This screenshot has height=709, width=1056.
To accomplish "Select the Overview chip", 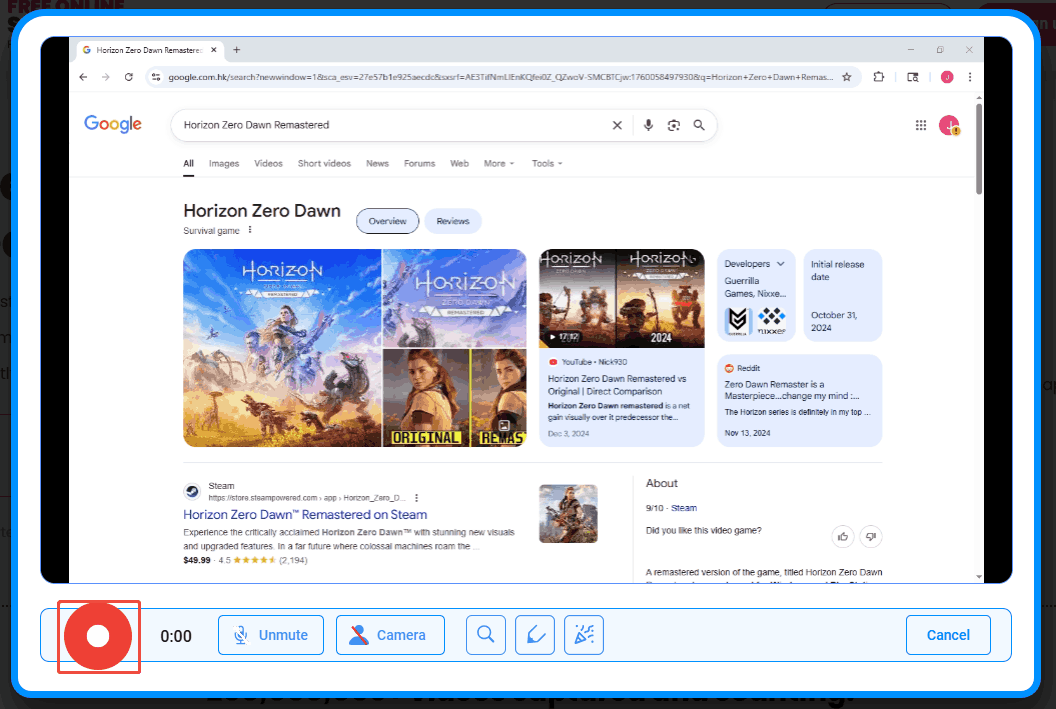I will coord(387,221).
